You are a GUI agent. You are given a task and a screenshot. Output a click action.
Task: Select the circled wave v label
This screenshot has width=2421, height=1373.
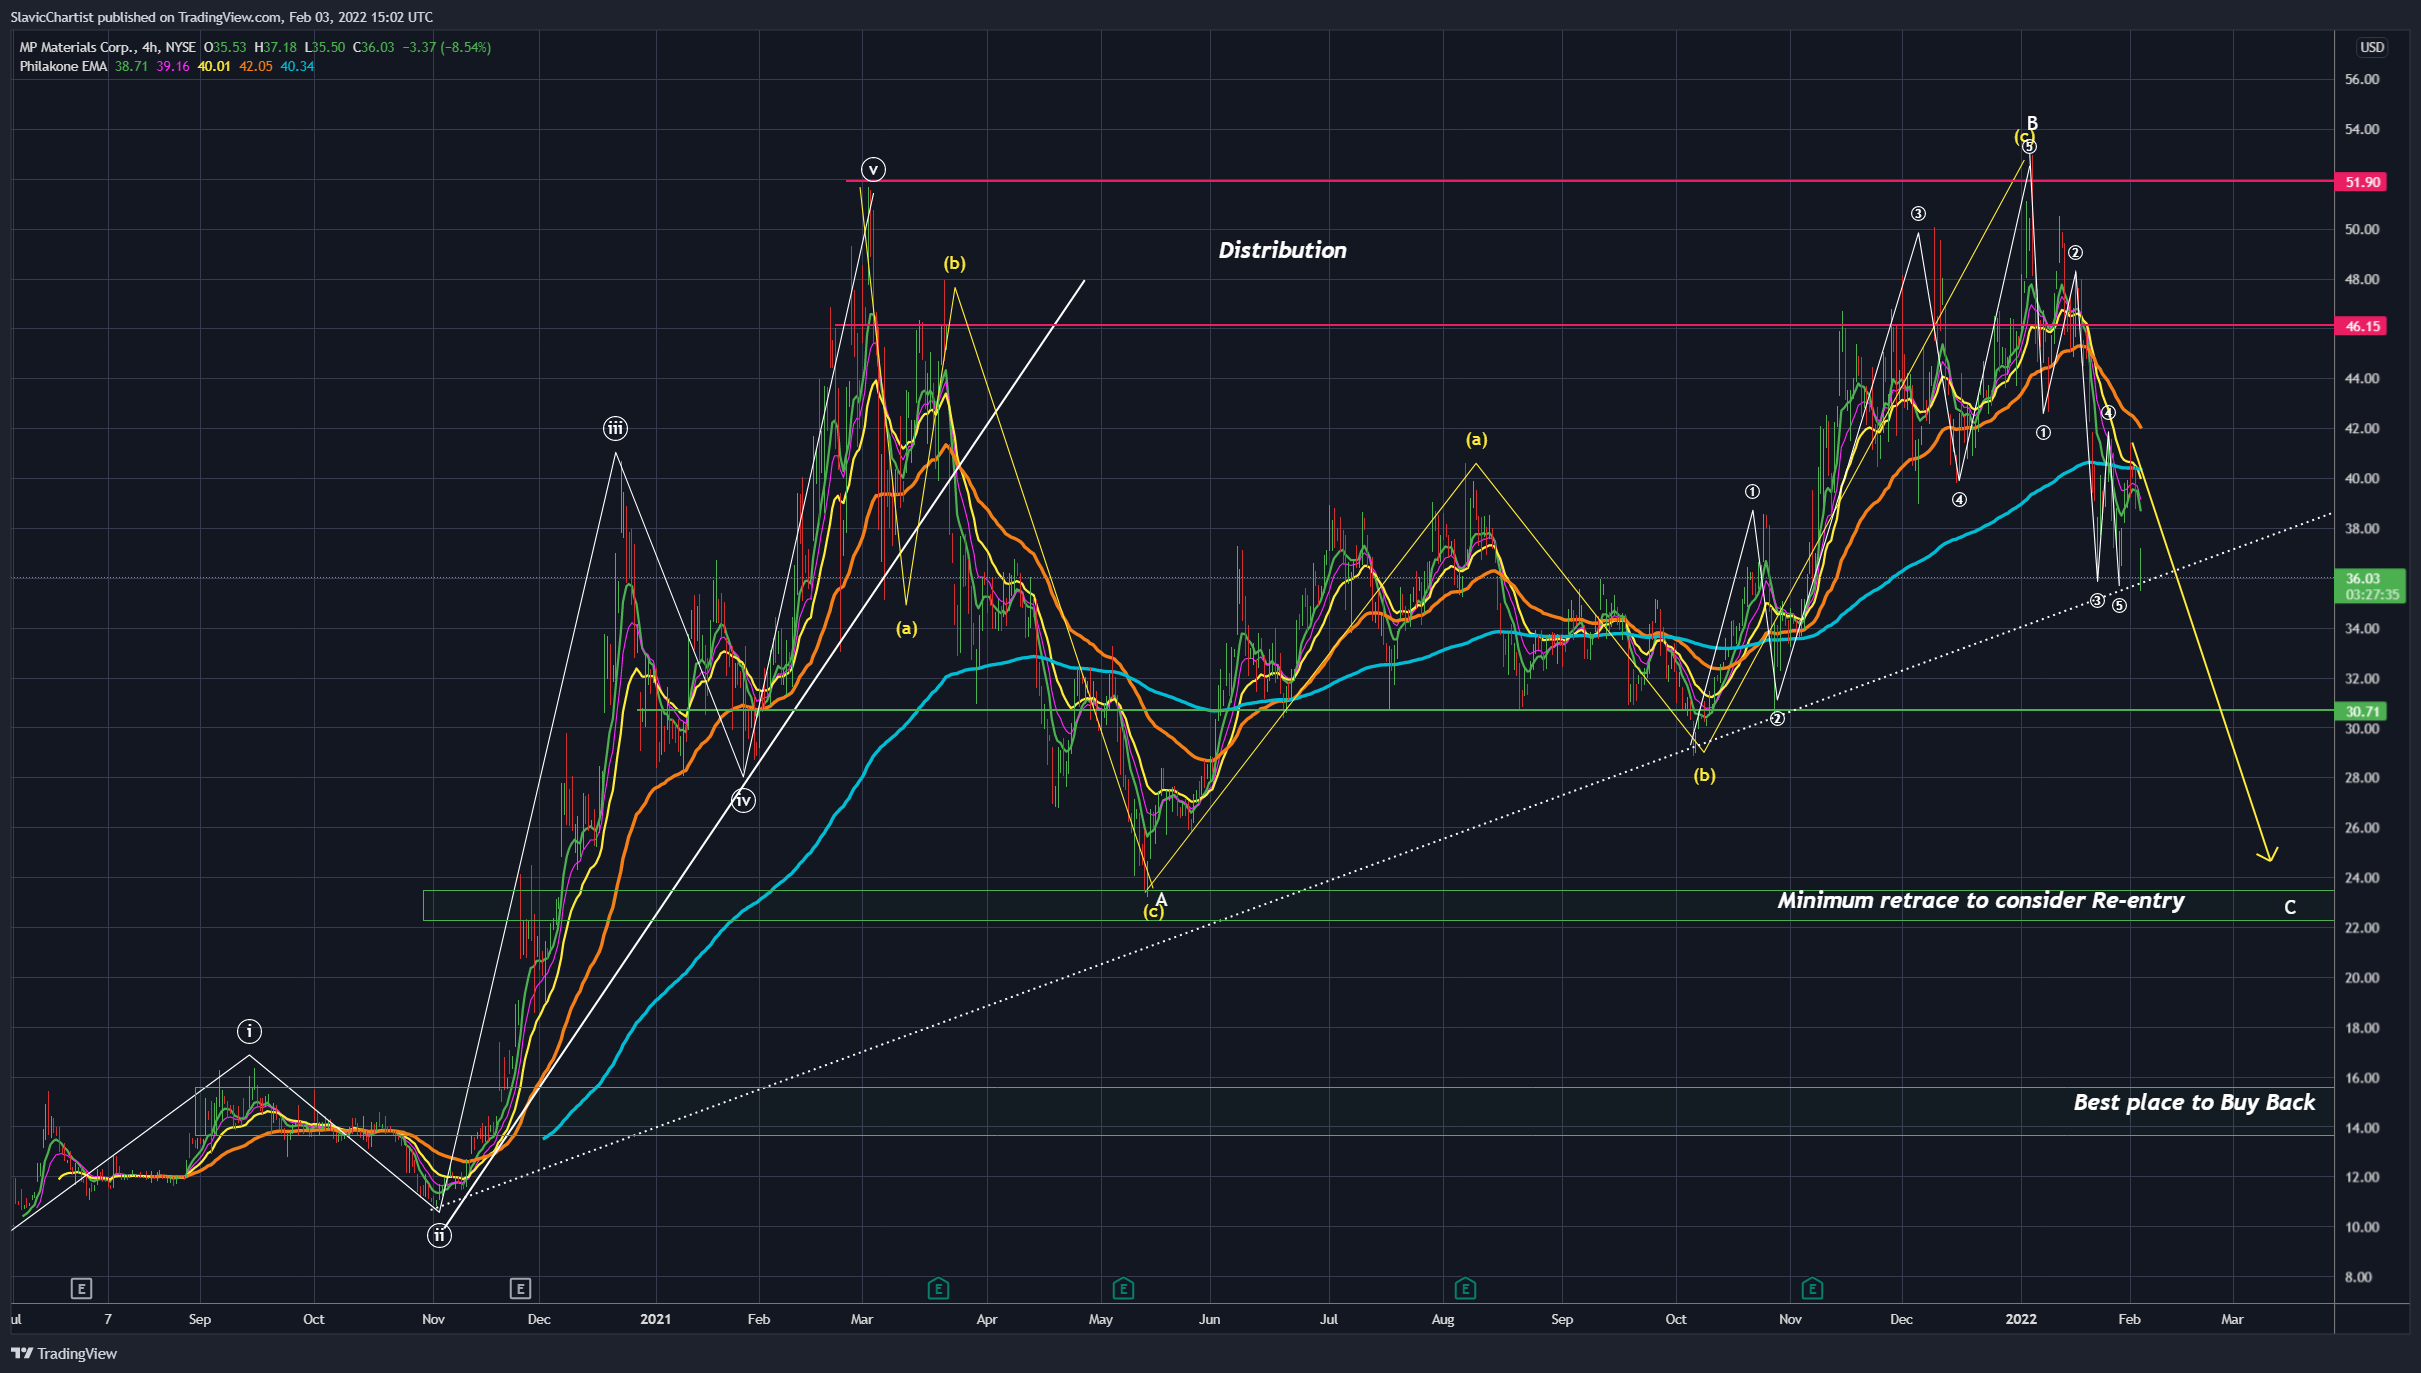point(873,169)
